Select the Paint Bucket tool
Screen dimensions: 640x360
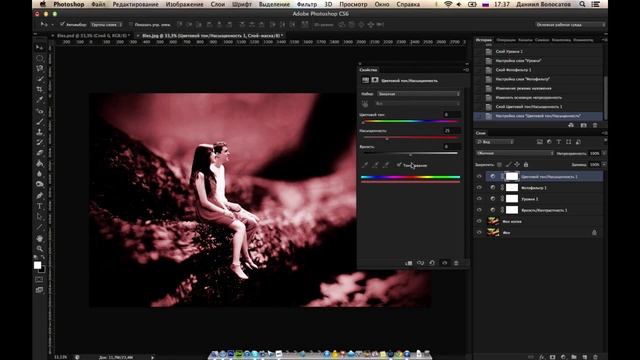click(x=40, y=163)
